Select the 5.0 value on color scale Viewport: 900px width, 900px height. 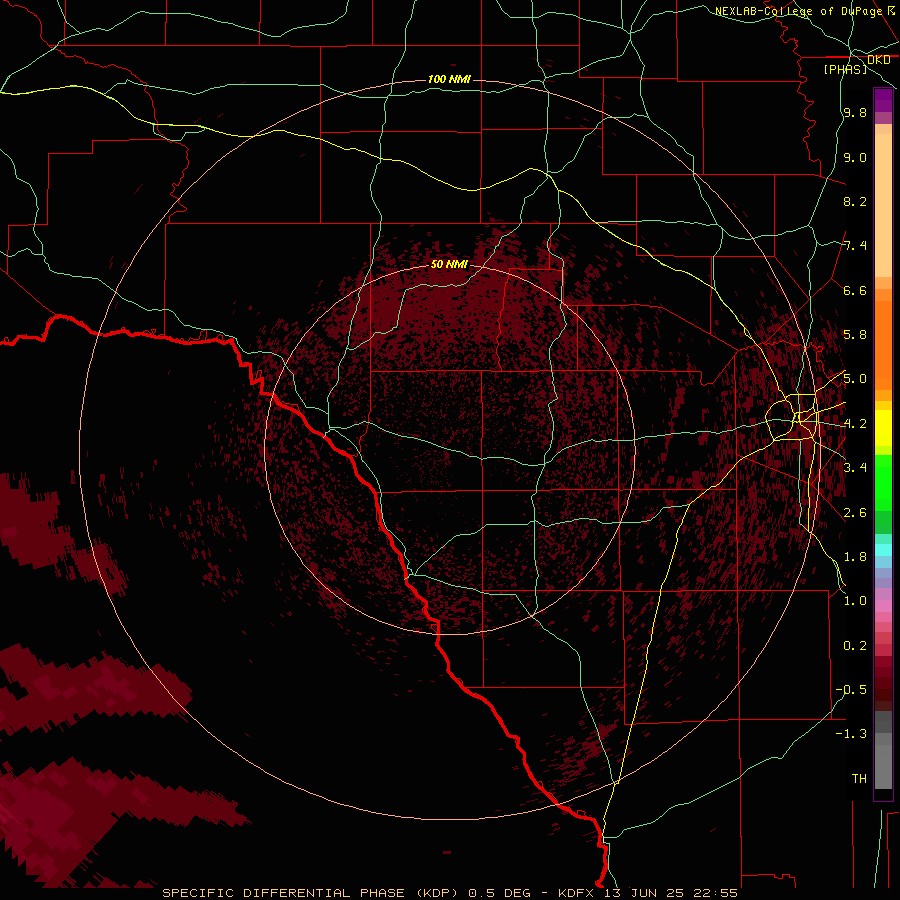click(855, 379)
